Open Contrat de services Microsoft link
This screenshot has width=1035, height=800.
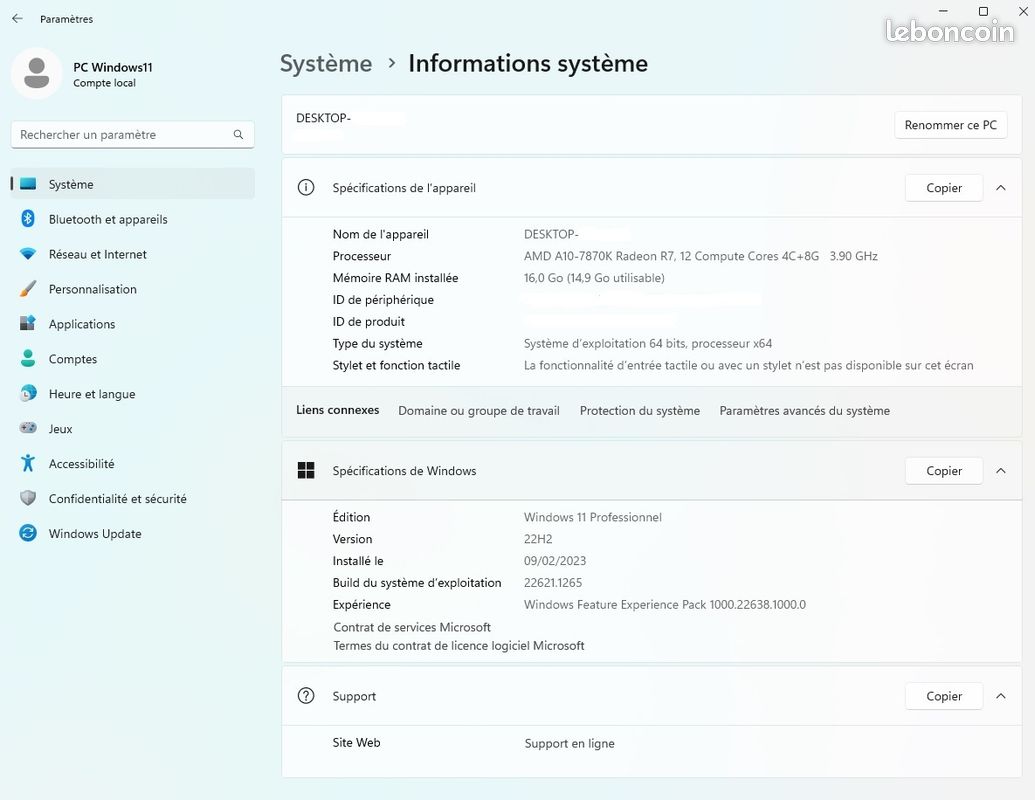(412, 627)
